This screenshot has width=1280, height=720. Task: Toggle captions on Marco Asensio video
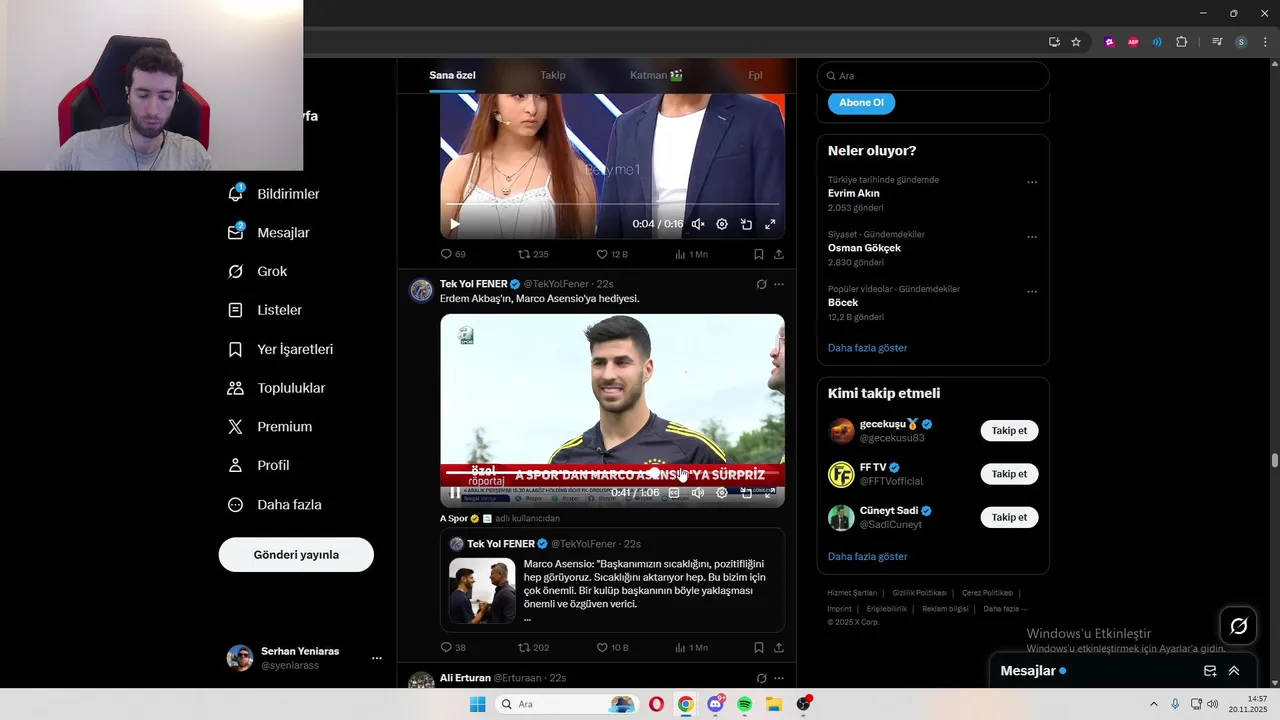pos(674,493)
